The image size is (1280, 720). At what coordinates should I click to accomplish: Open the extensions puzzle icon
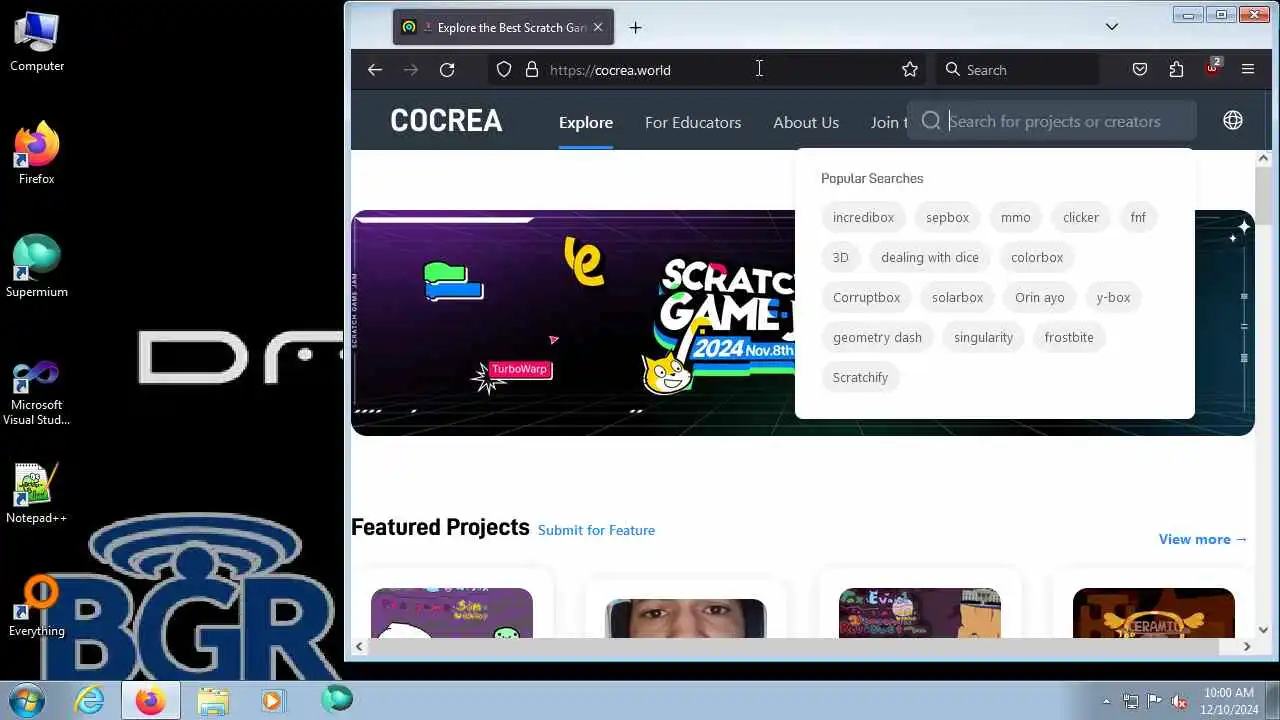click(1176, 70)
